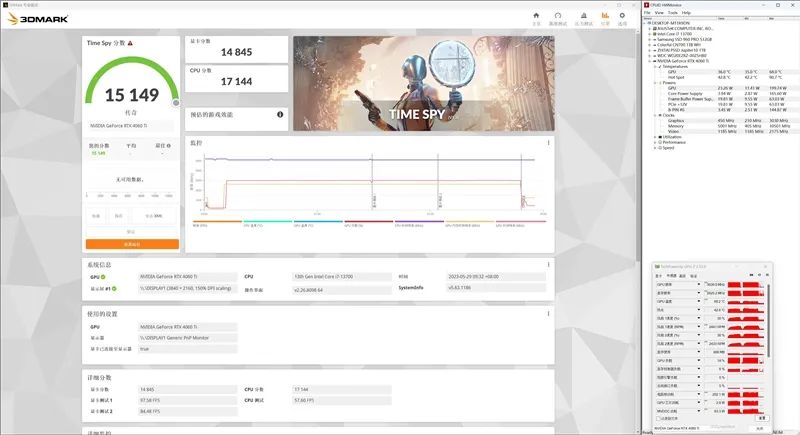The image size is (800, 435).
Task: Collapse the NVIDIA GeForce RTX 4060 Ti node
Action: [x=649, y=61]
